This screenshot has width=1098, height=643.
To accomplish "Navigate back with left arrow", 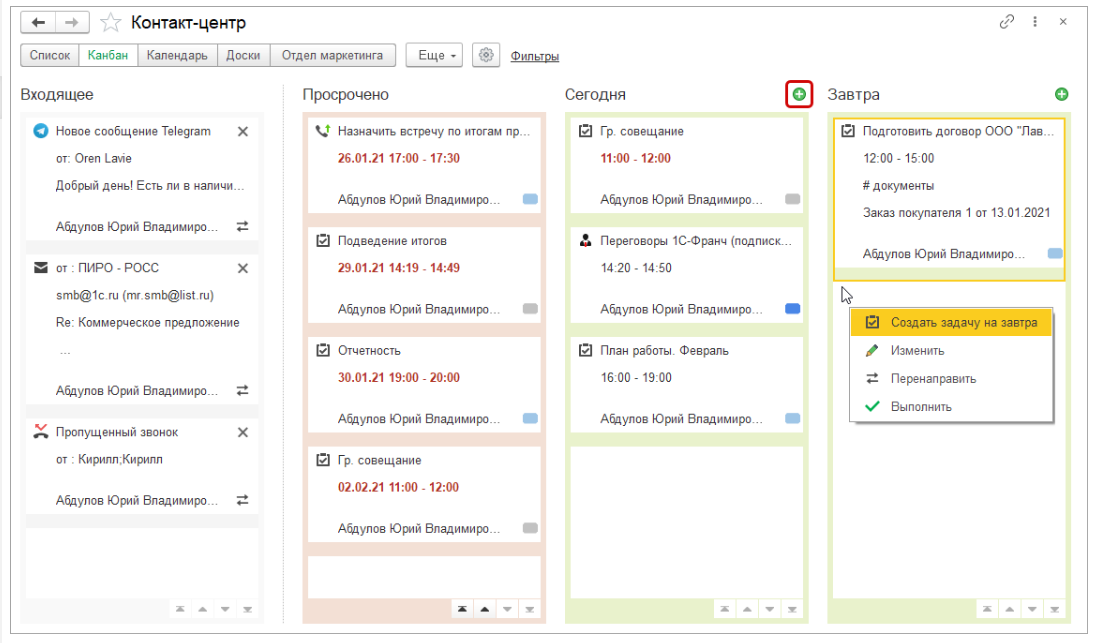I will [38, 22].
